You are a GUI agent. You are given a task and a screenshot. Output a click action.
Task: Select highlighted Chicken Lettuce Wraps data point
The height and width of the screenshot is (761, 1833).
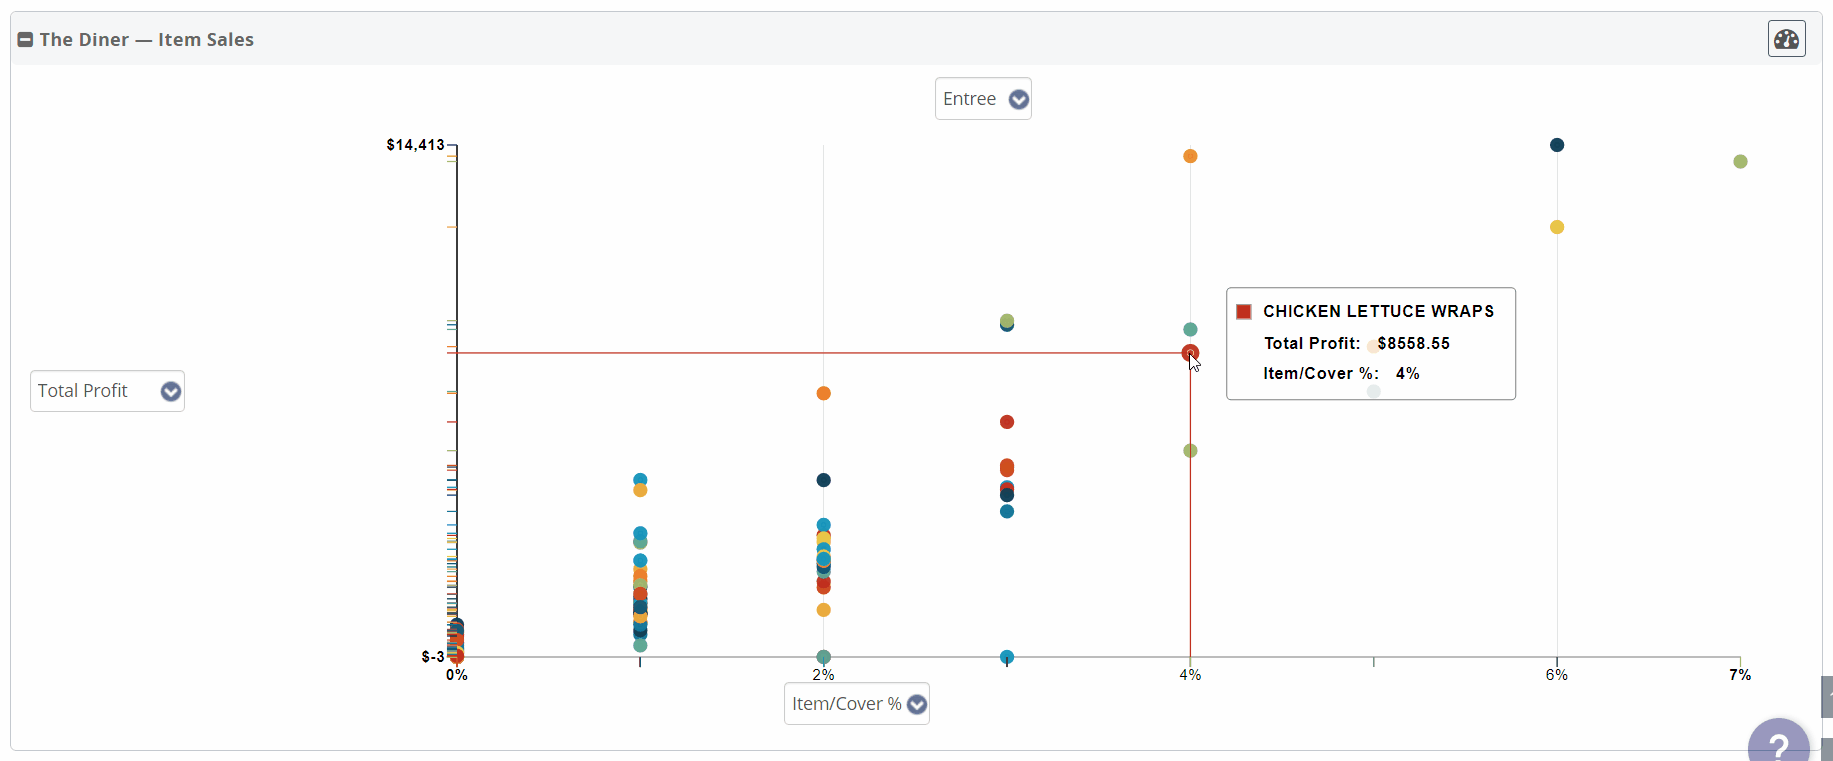tap(1190, 353)
